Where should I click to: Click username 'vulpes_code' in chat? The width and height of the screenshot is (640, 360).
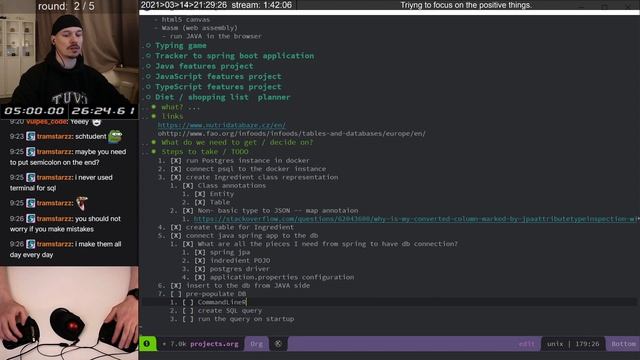[46, 122]
